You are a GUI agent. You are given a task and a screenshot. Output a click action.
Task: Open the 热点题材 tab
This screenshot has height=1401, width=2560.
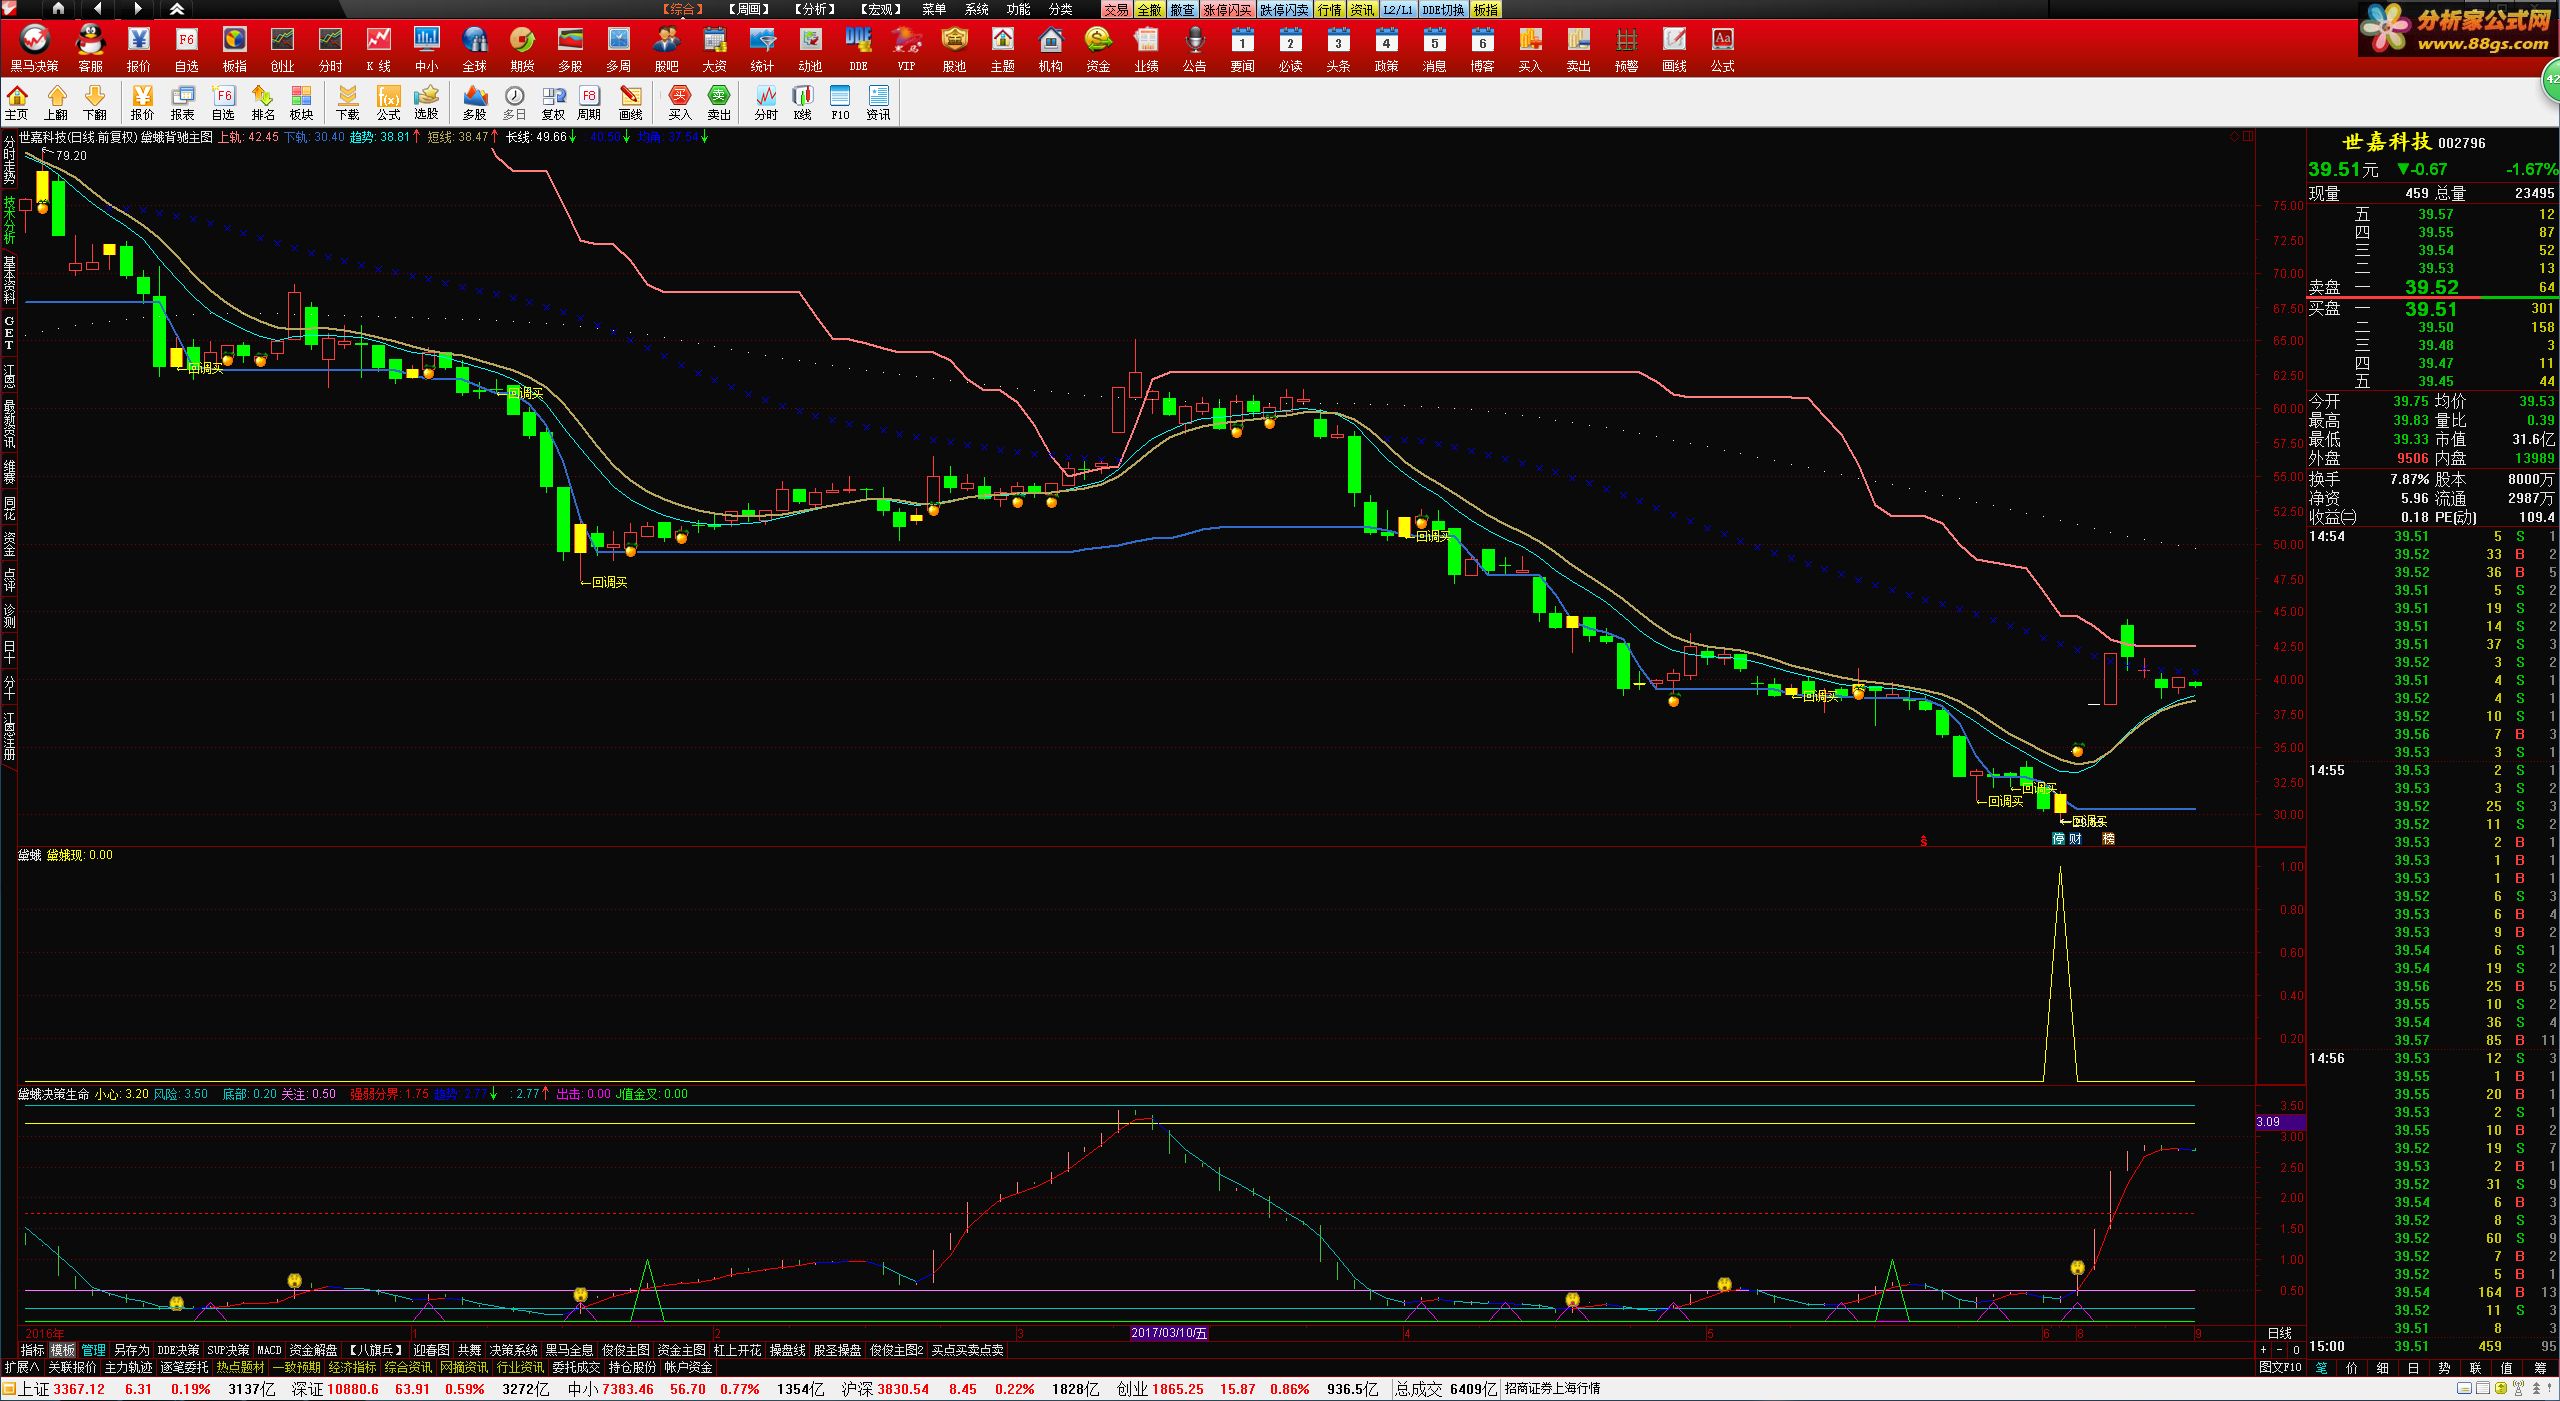(241, 1367)
